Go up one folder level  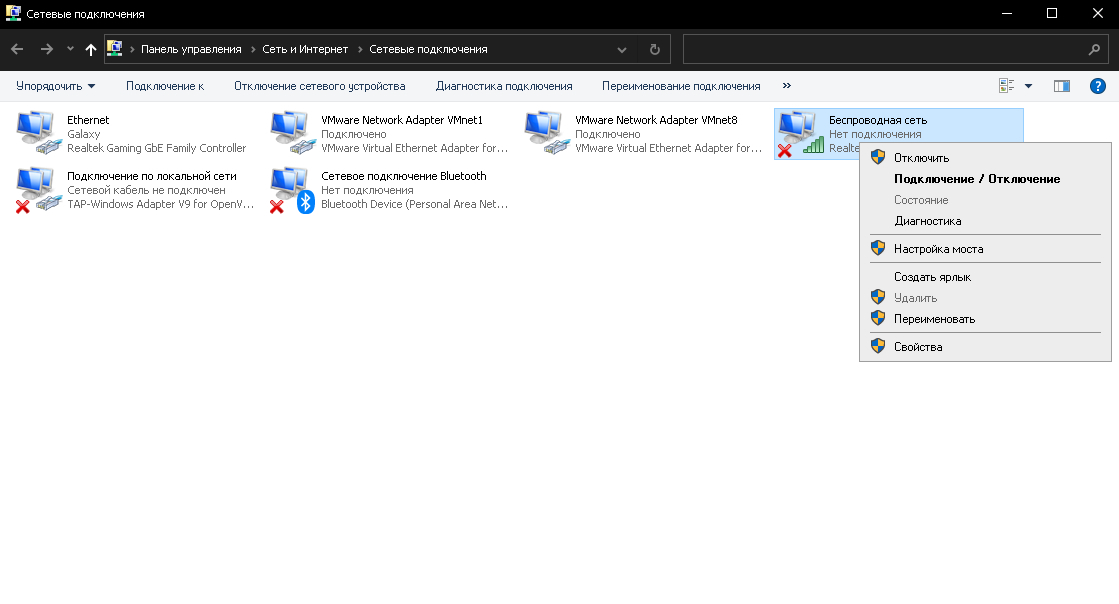point(91,49)
